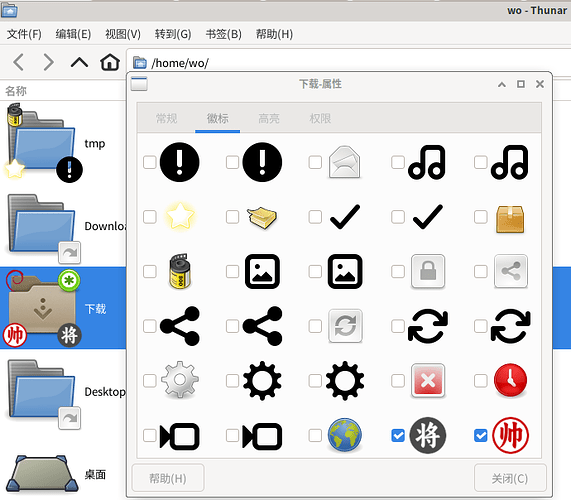This screenshot has height=500, width=571.
Task: Select the "tmp" folder name
Action: point(95,143)
